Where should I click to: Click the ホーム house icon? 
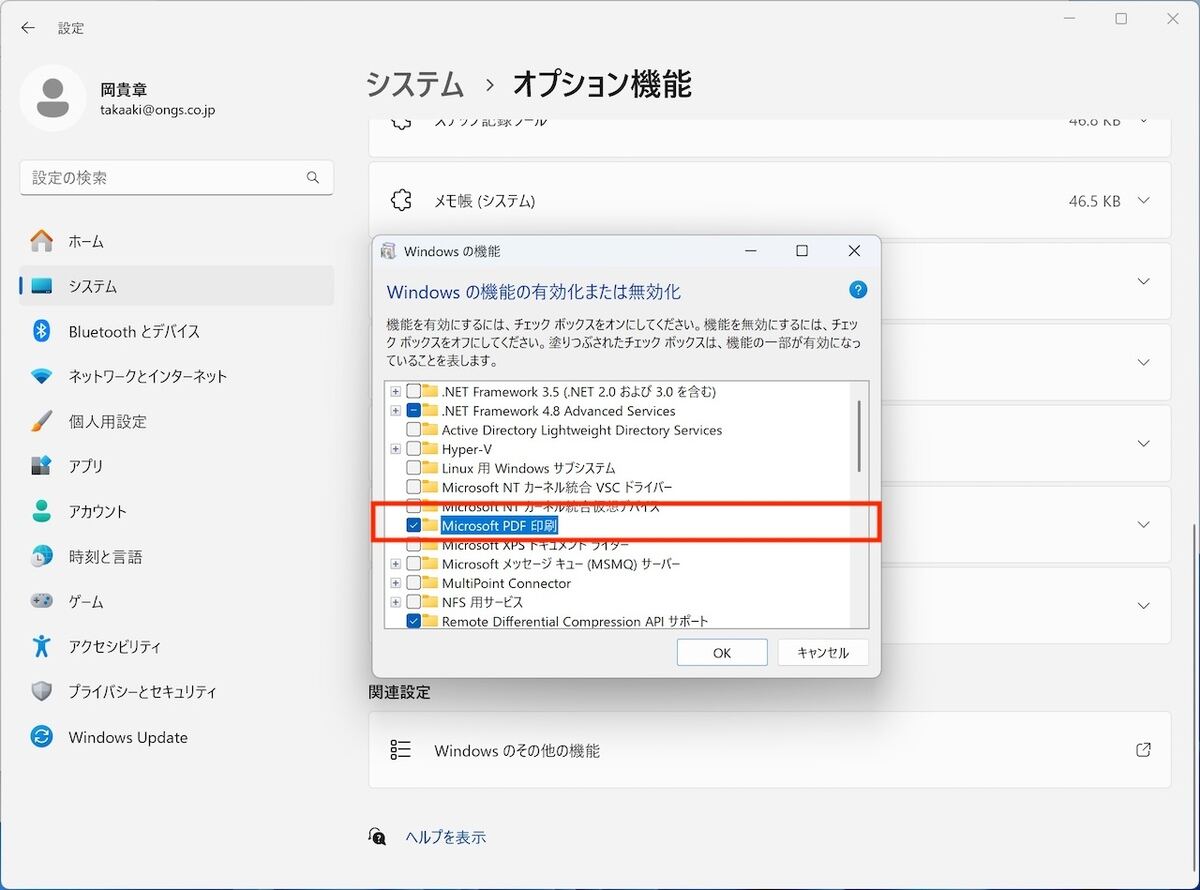coord(41,241)
